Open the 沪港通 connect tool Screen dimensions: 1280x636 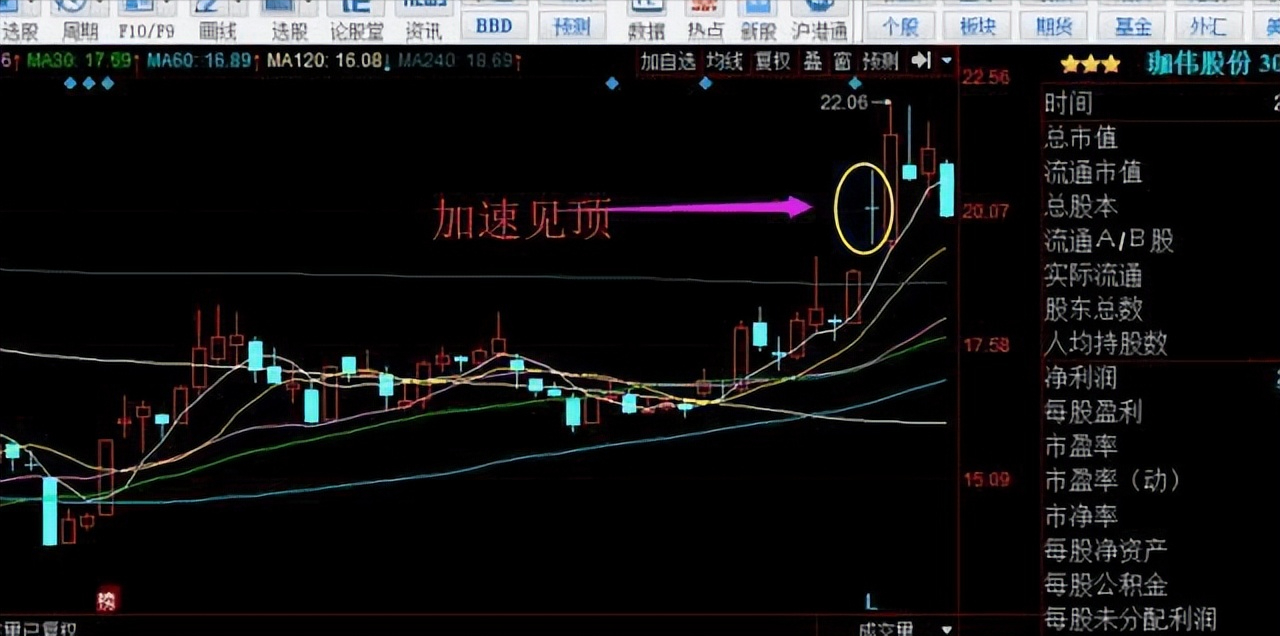819,20
